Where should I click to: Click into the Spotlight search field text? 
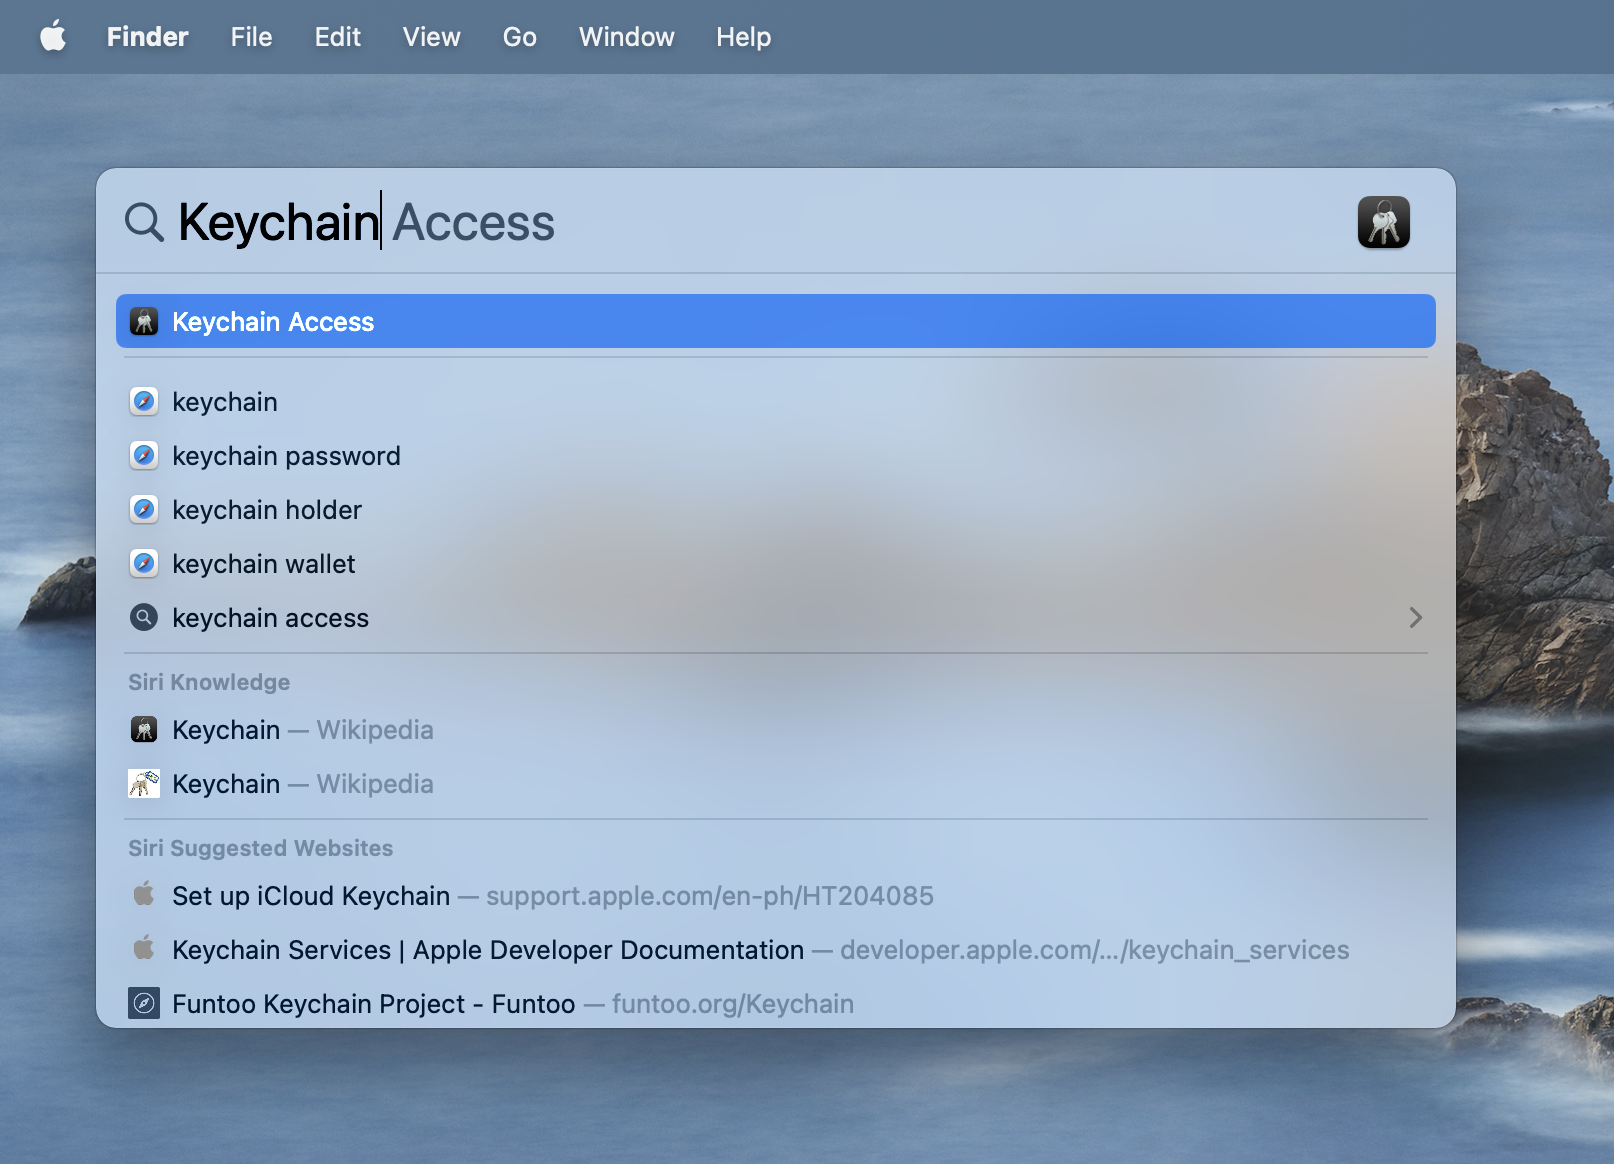pyautogui.click(x=366, y=222)
